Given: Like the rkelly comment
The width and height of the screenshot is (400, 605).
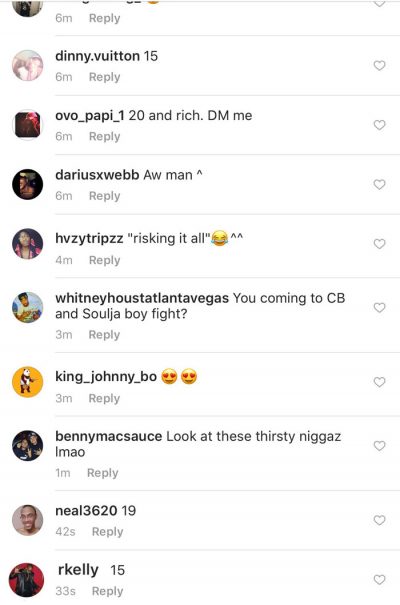Looking at the screenshot, I should tap(380, 580).
